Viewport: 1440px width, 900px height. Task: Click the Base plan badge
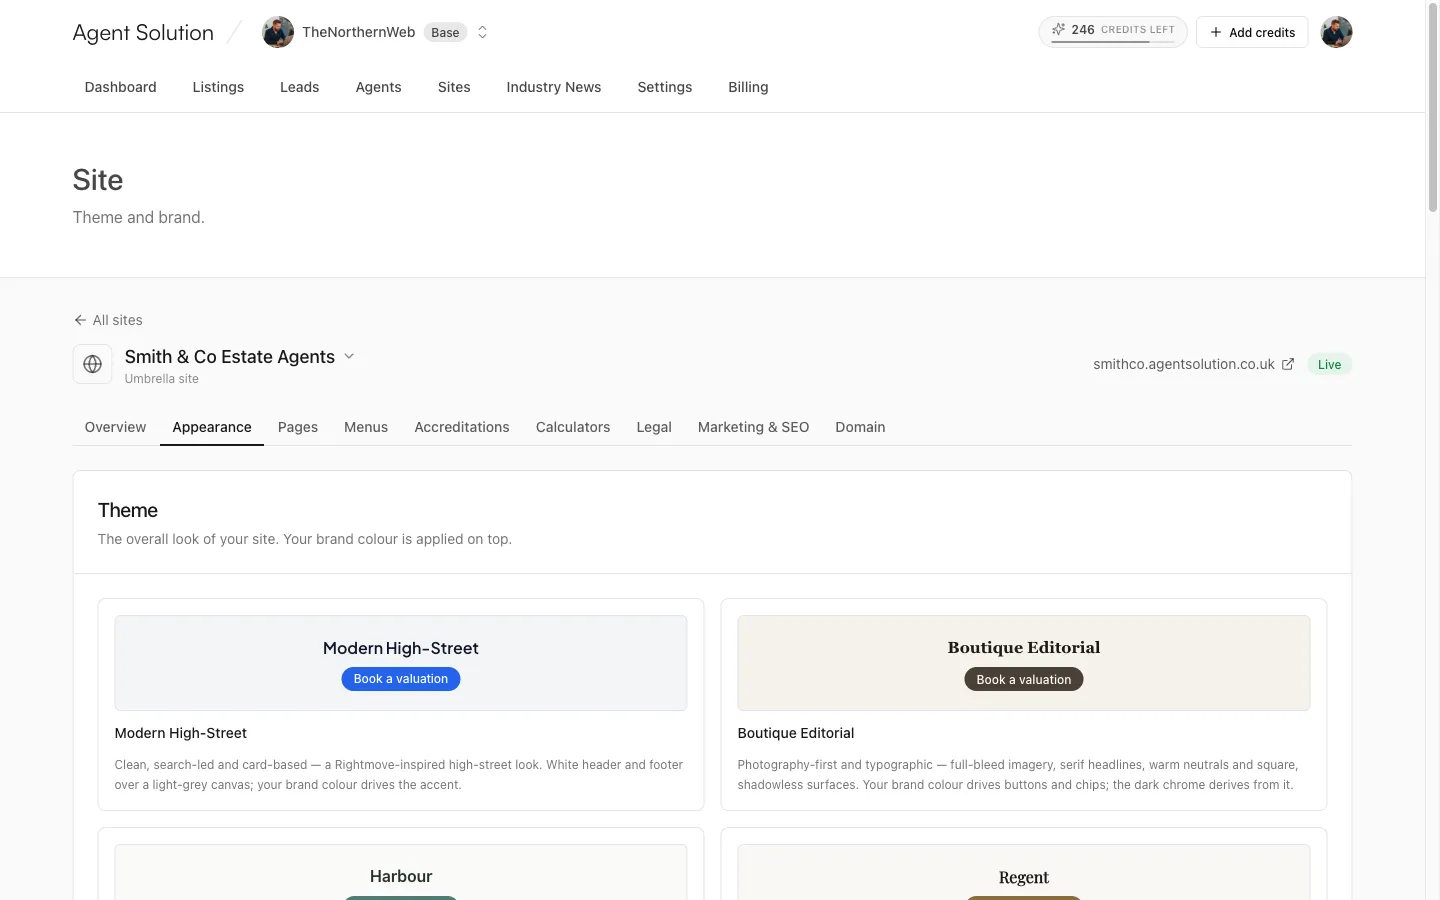445,32
